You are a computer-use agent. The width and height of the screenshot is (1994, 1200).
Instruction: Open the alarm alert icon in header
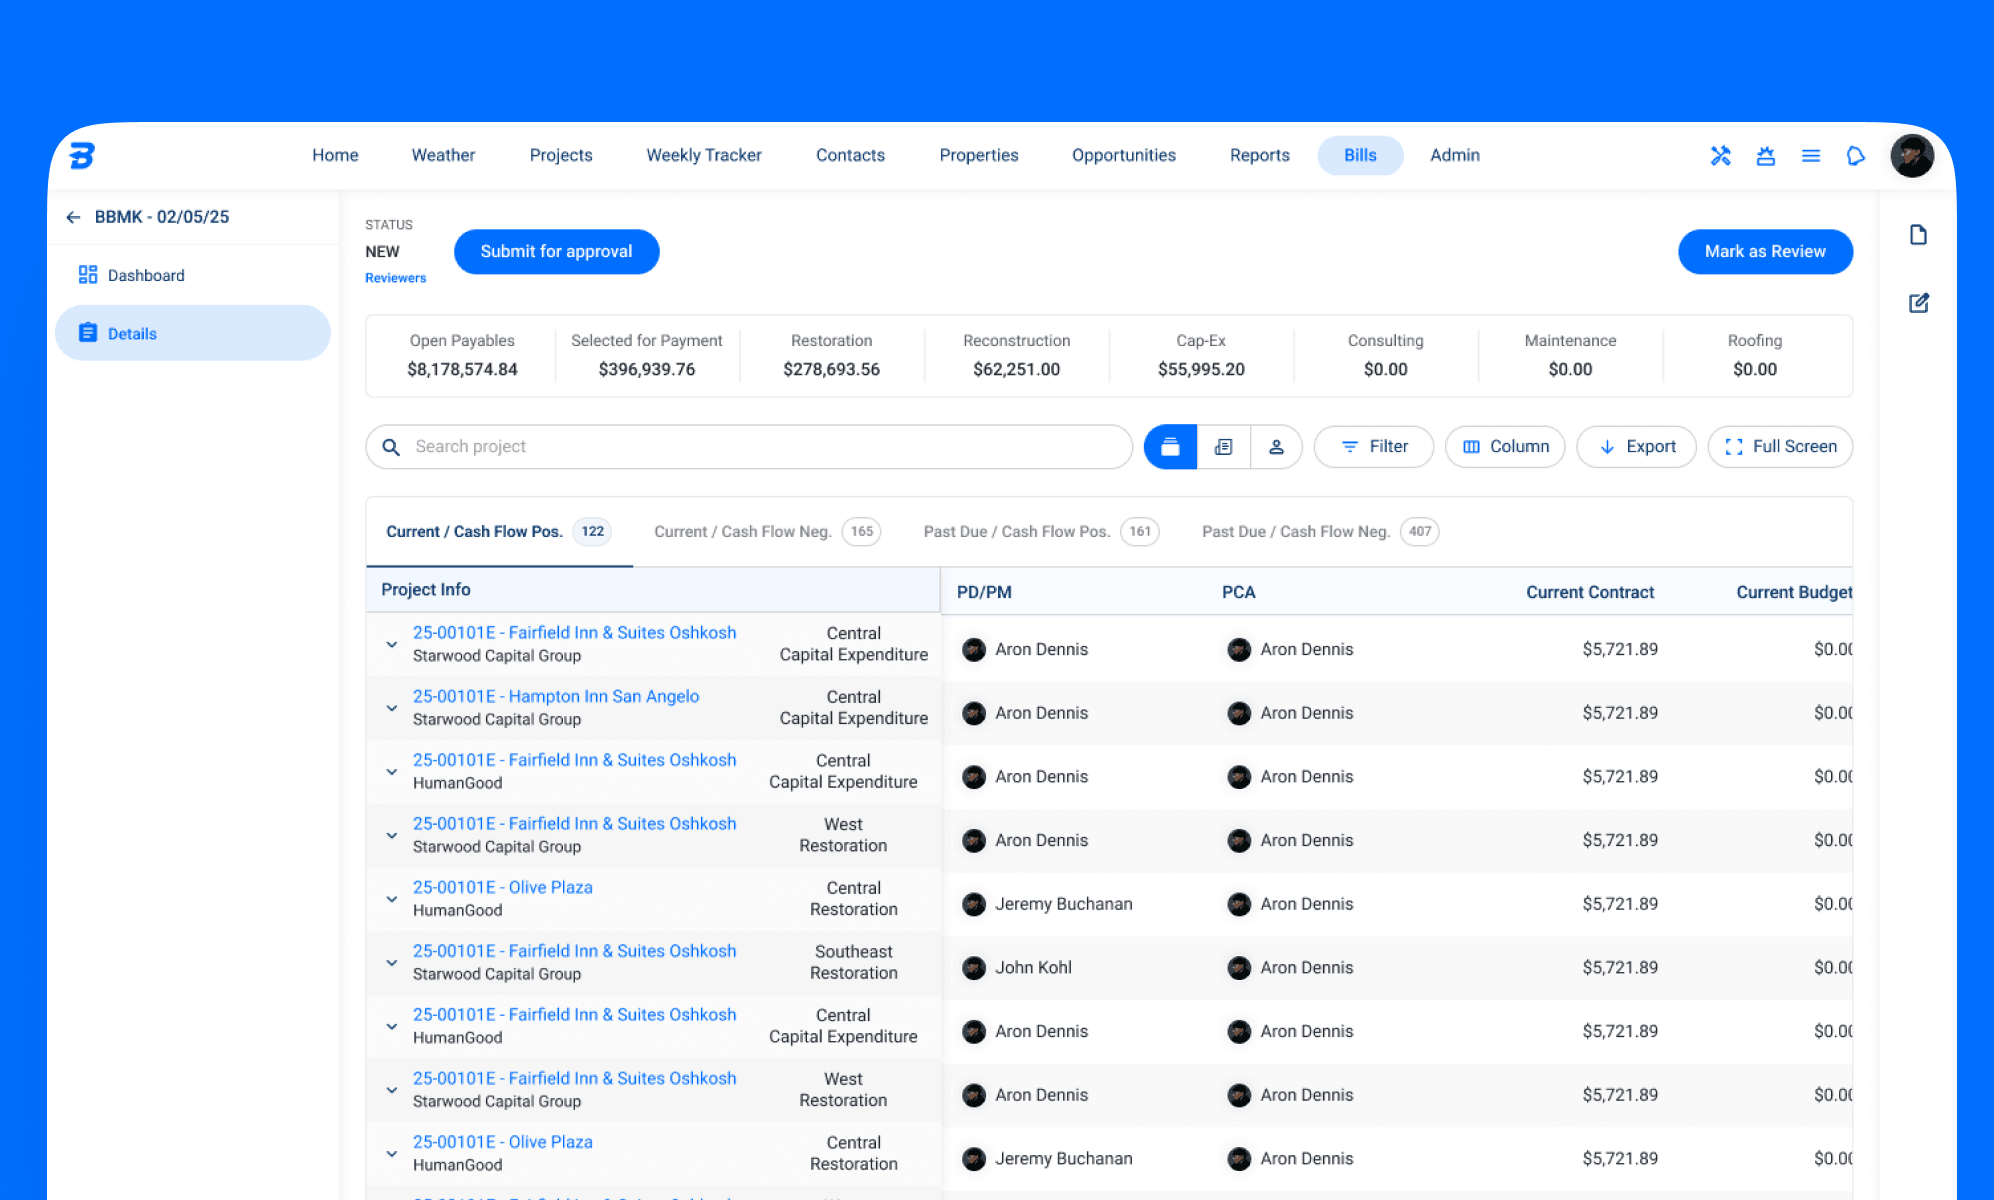pos(1765,155)
